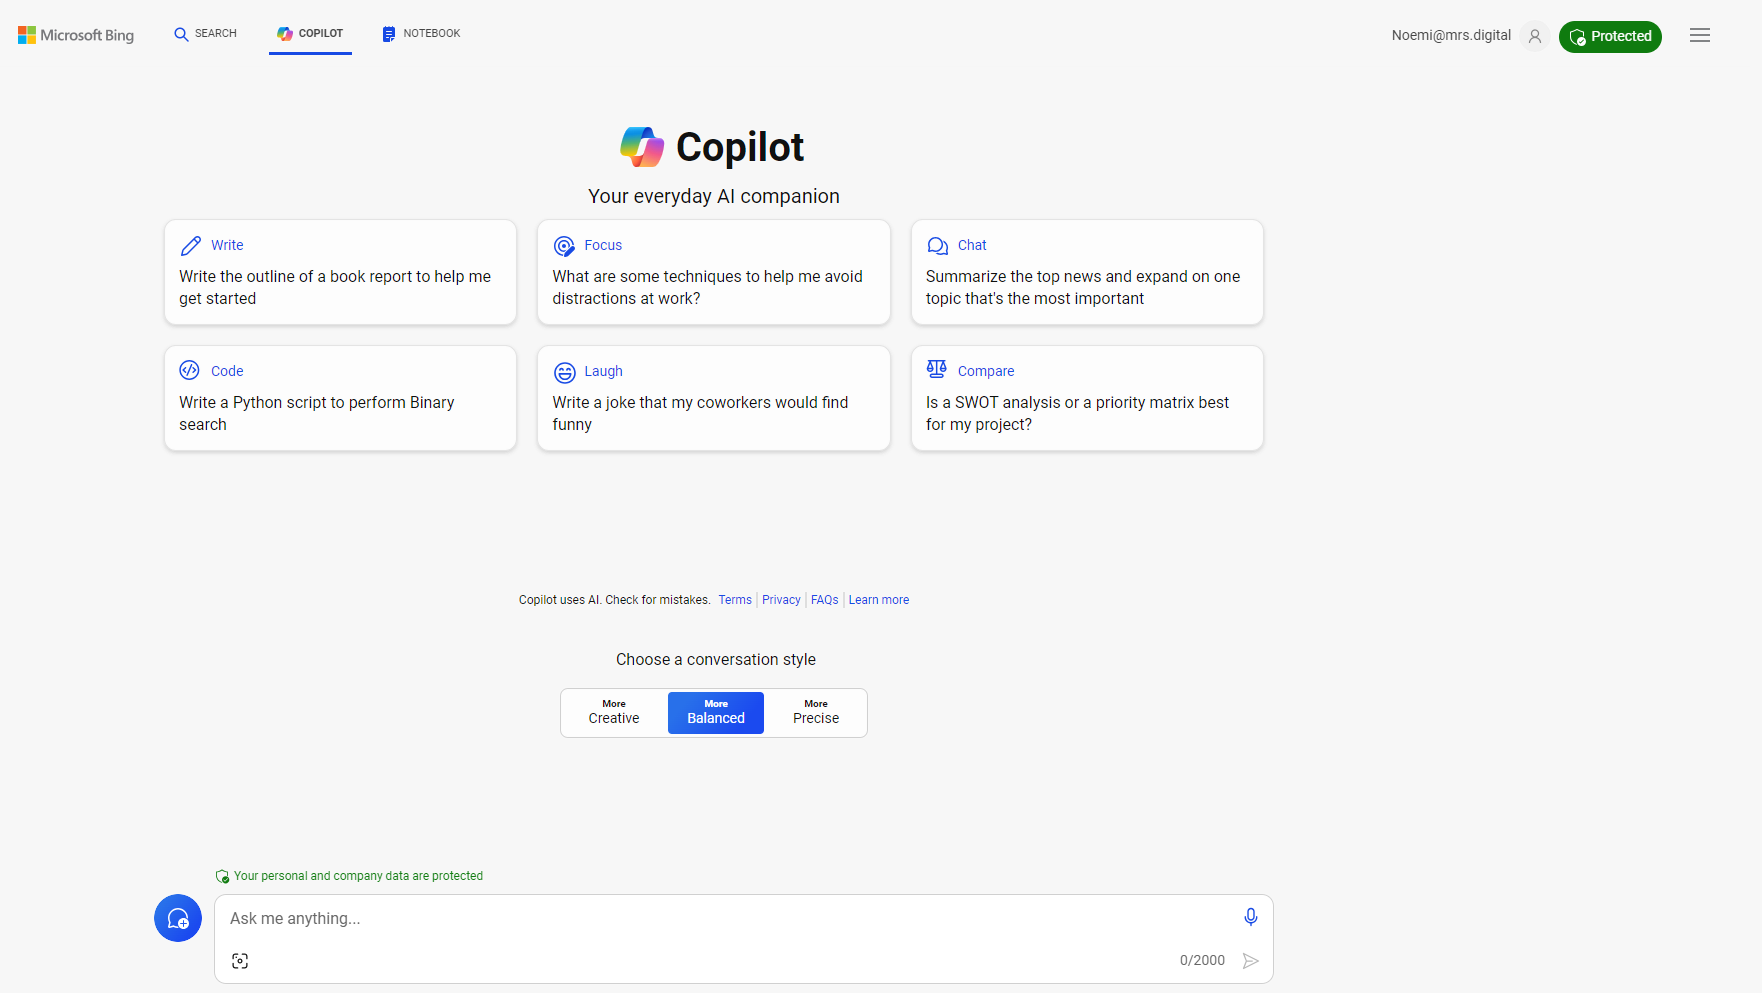Start a new topic with blue chat button
1762x993 pixels.
(178, 918)
